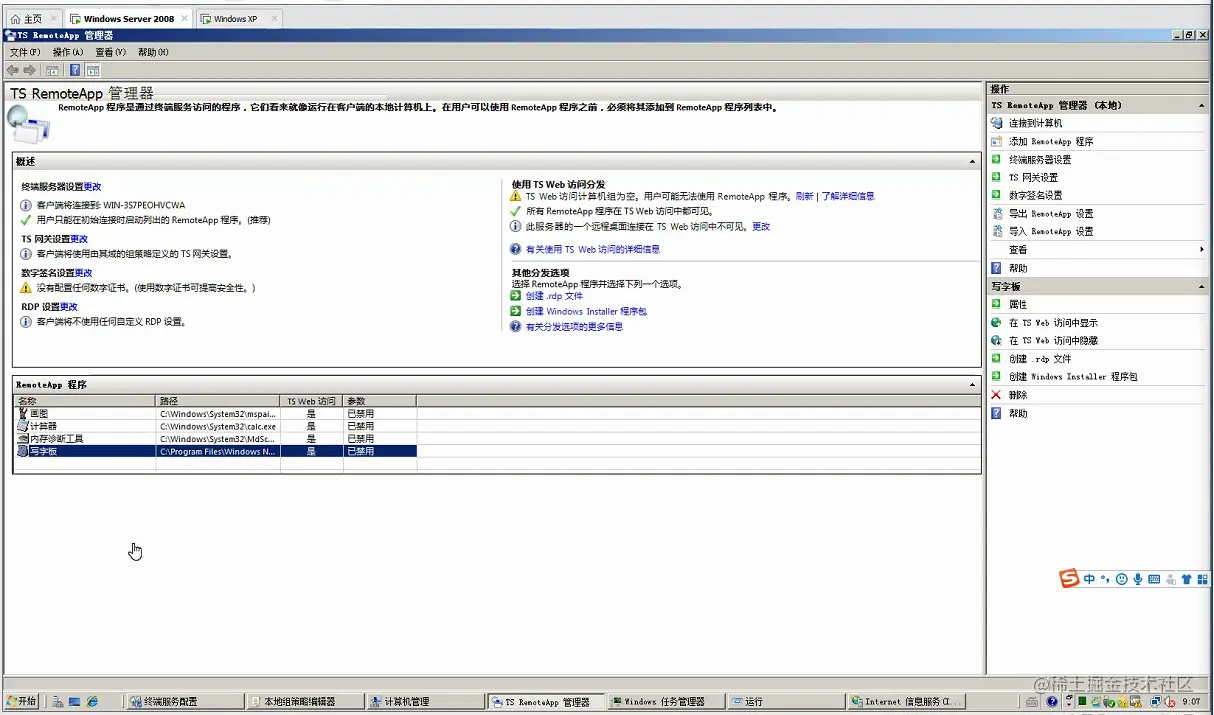
Task: Switch to 计算机管理 taskbar button
Action: 425,702
